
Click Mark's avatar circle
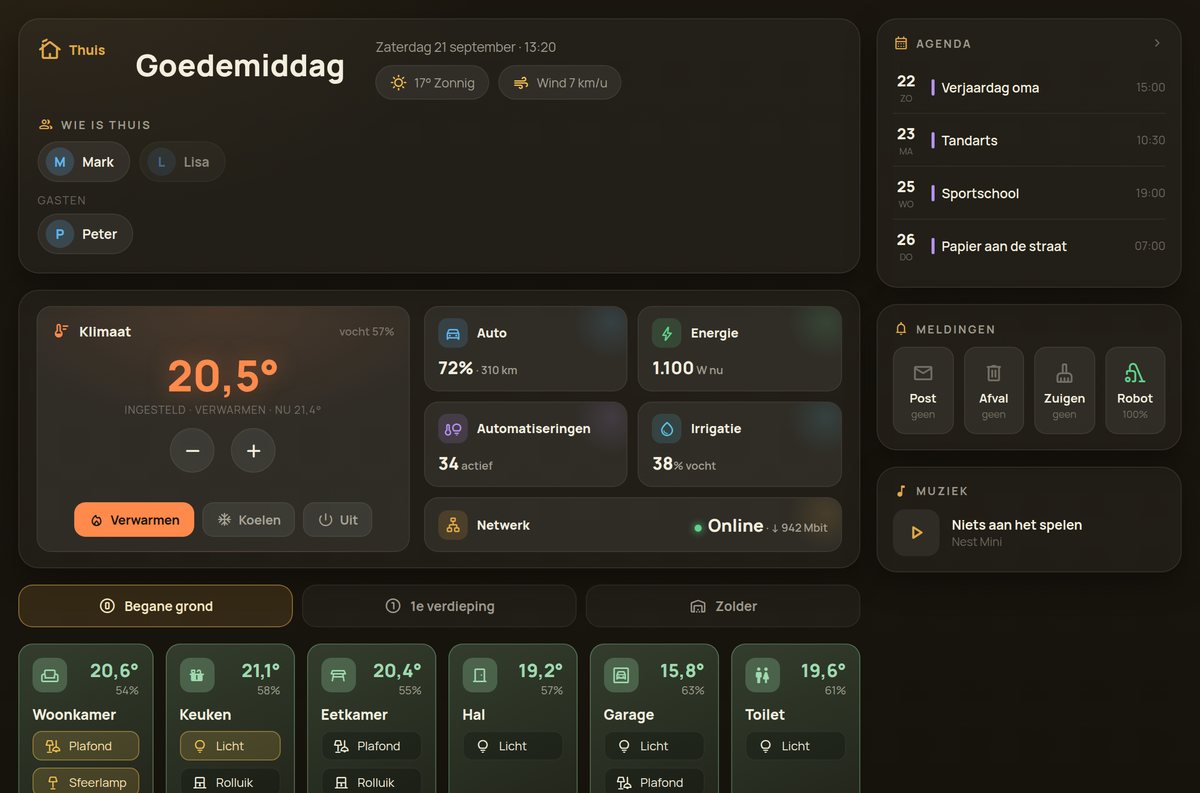click(60, 162)
